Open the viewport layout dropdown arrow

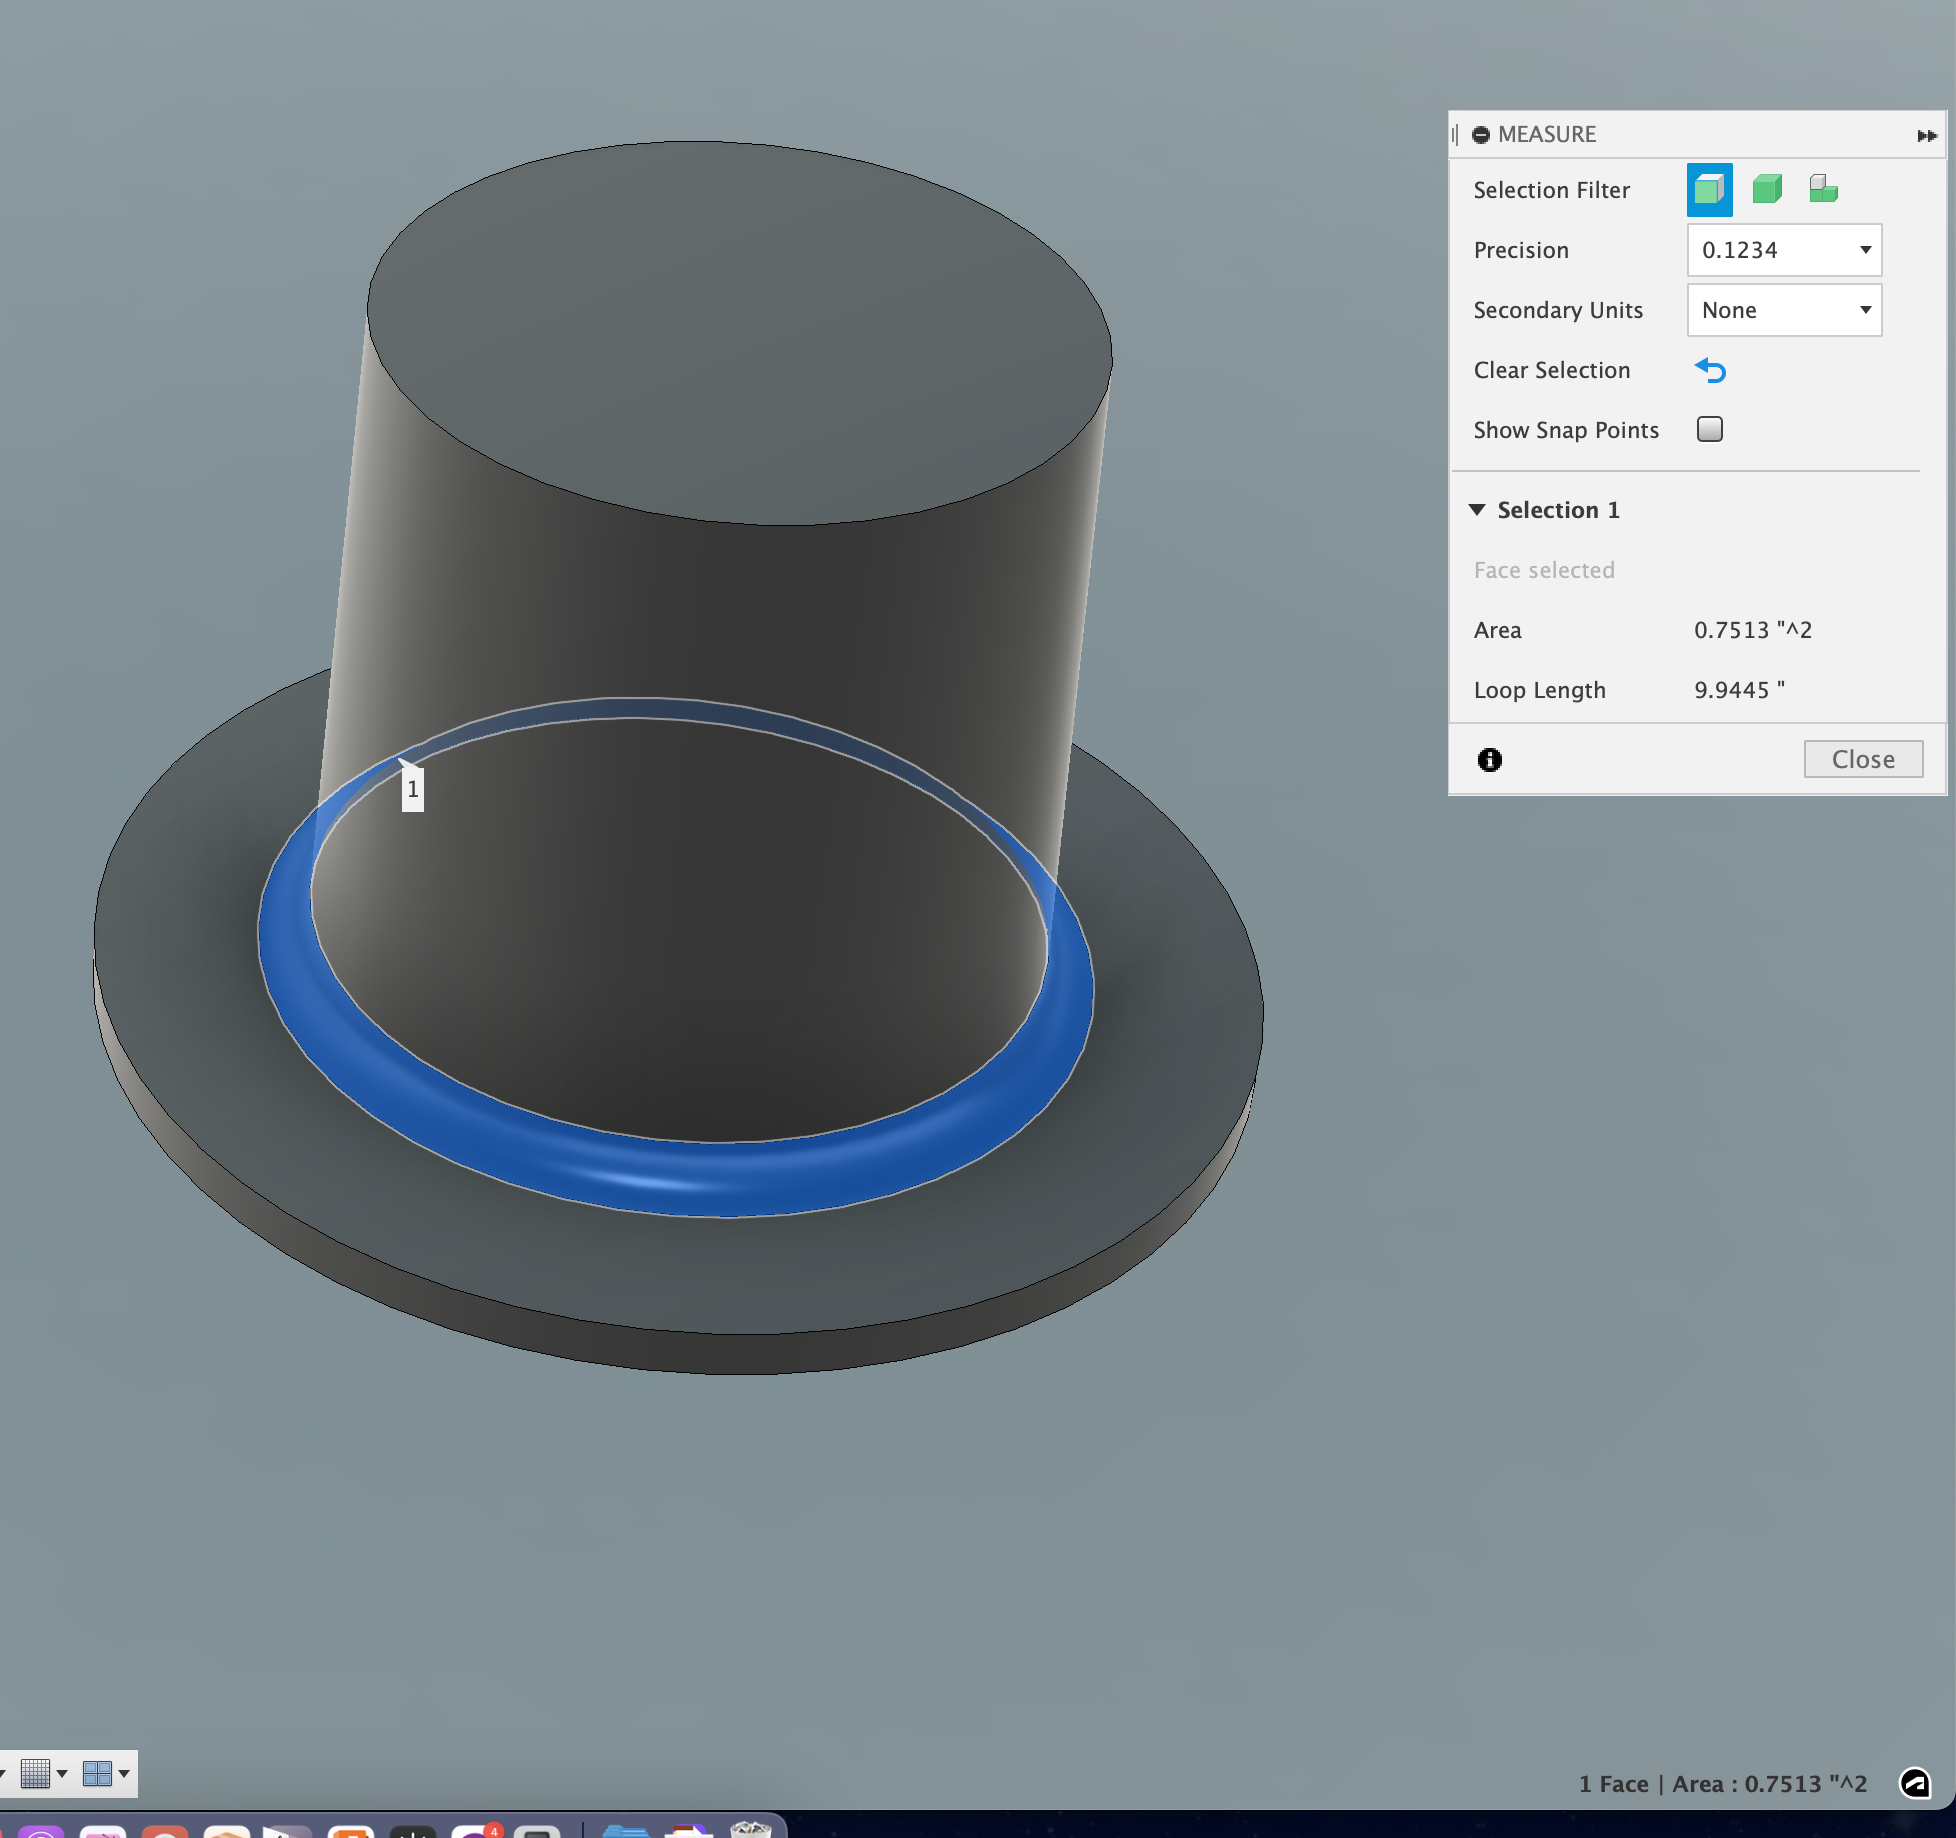click(x=124, y=1773)
